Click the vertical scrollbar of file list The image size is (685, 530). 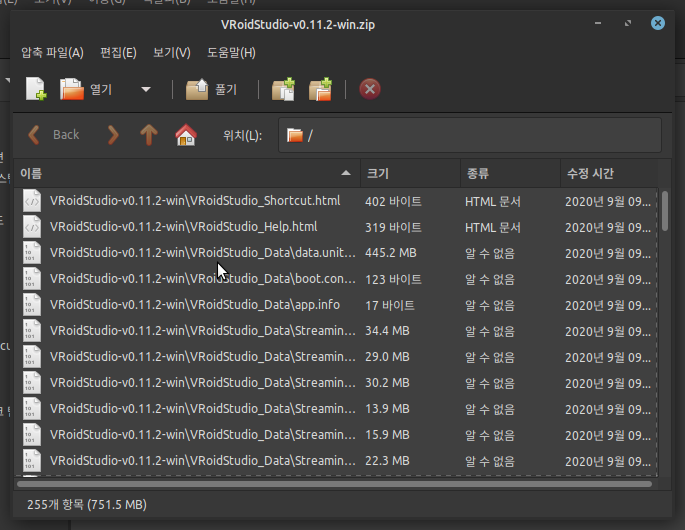(x=664, y=211)
